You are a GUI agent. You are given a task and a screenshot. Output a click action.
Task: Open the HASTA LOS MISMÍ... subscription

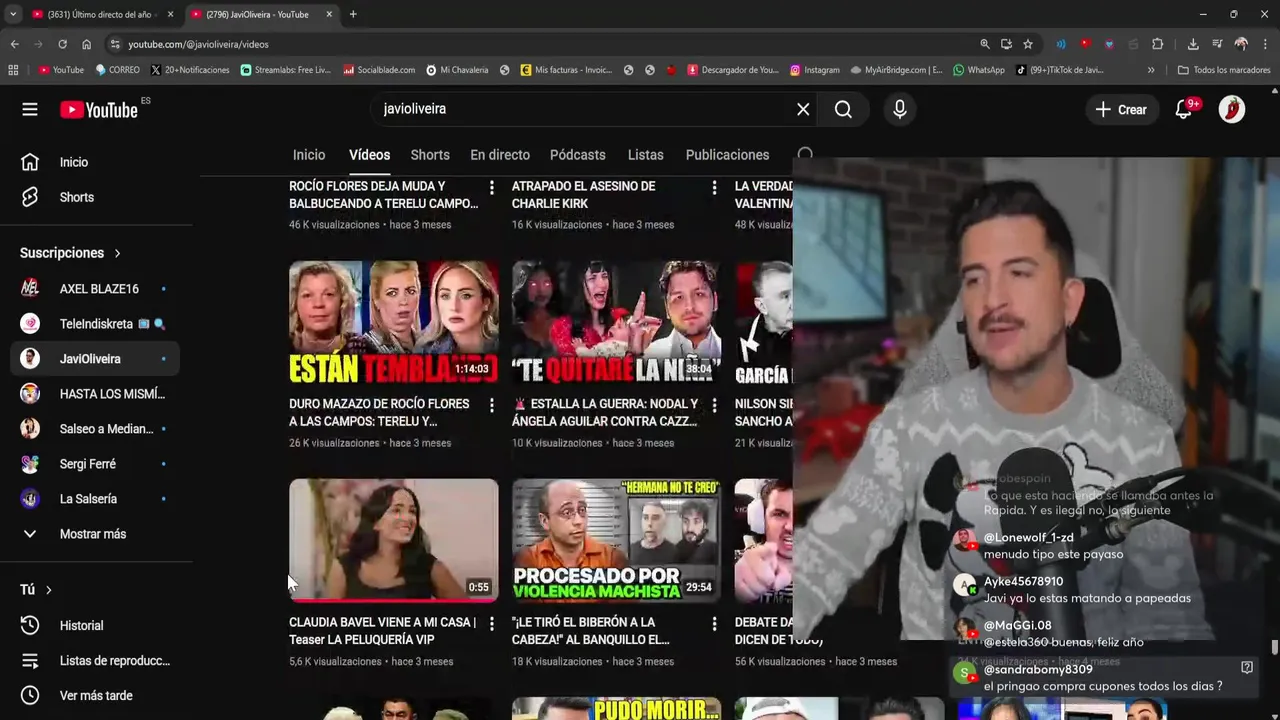point(97,394)
